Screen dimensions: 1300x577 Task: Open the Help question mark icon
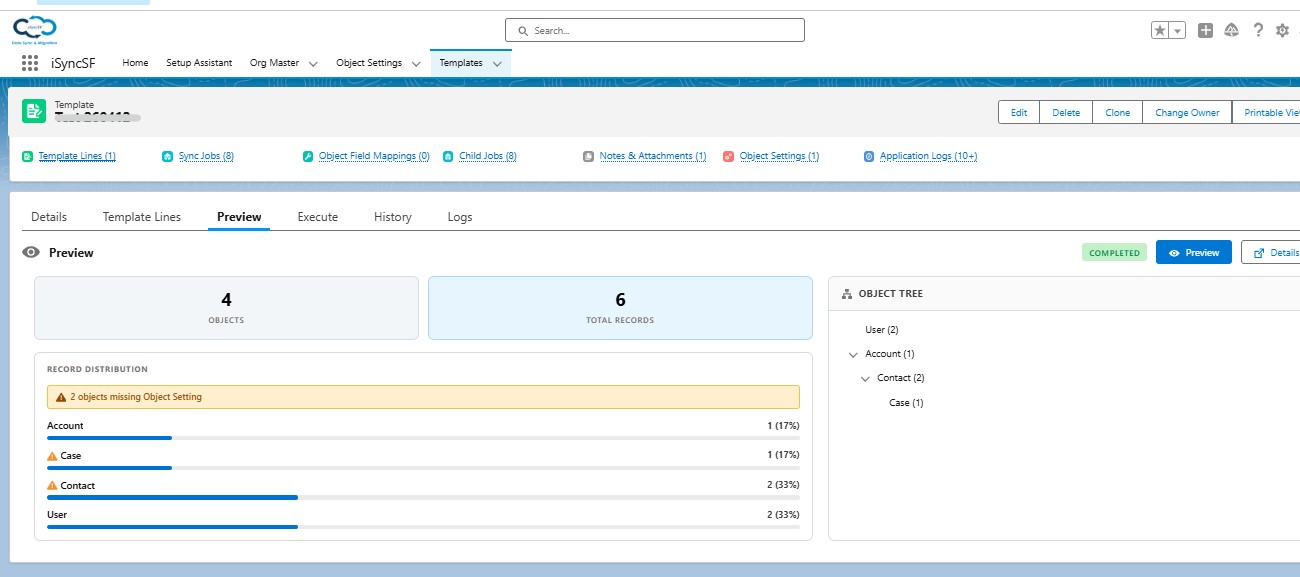tap(1258, 31)
